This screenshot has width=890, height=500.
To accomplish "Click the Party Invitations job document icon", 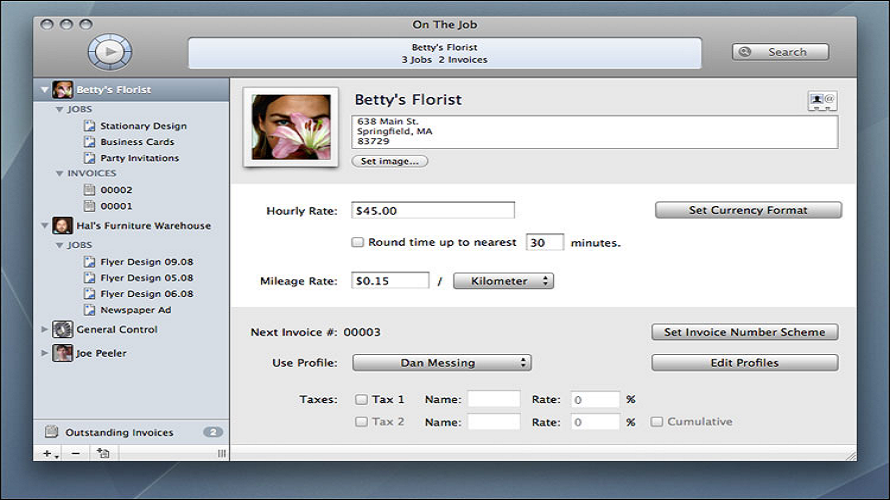I will 89,157.
